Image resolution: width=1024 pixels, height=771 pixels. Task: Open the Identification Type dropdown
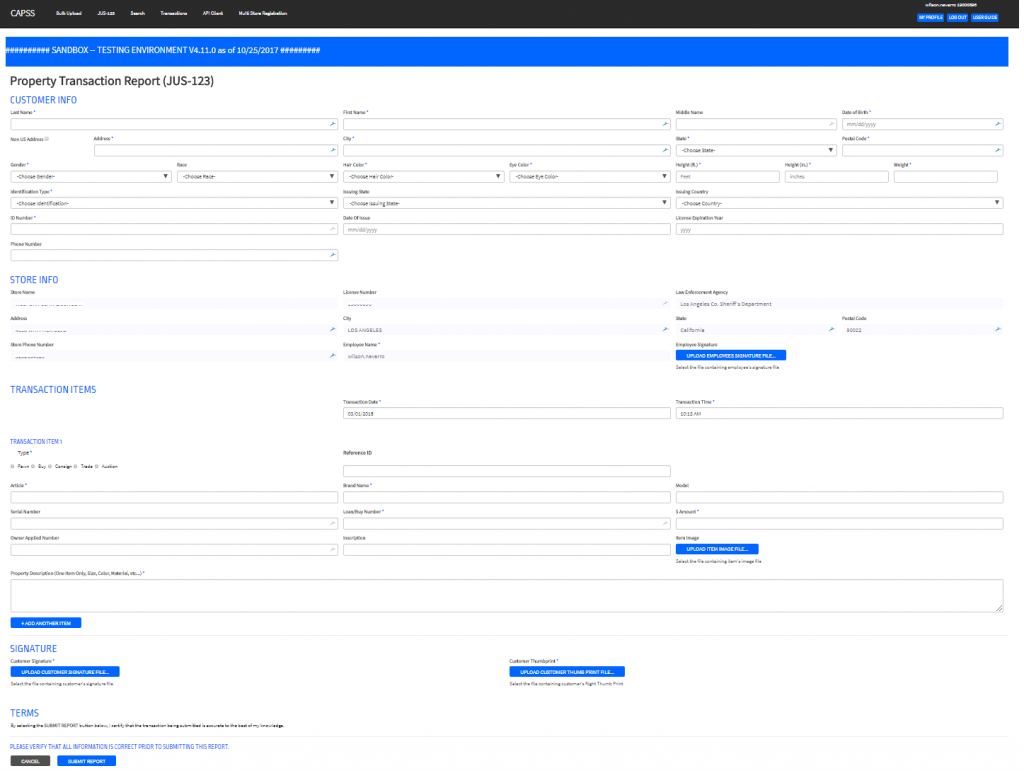tap(173, 203)
